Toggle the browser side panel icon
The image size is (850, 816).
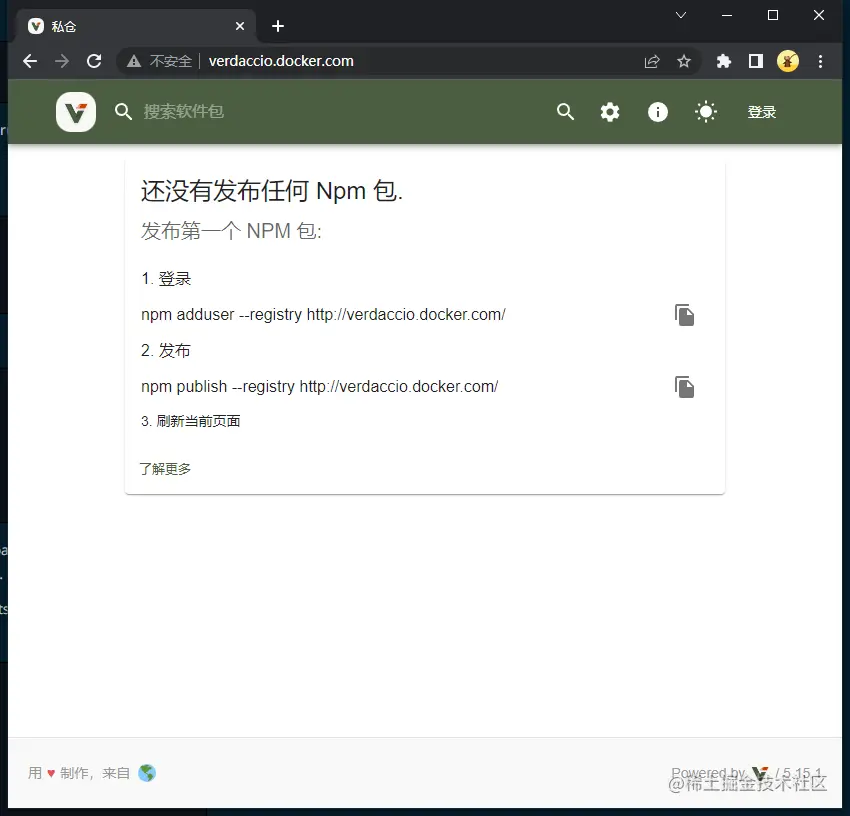(x=756, y=61)
